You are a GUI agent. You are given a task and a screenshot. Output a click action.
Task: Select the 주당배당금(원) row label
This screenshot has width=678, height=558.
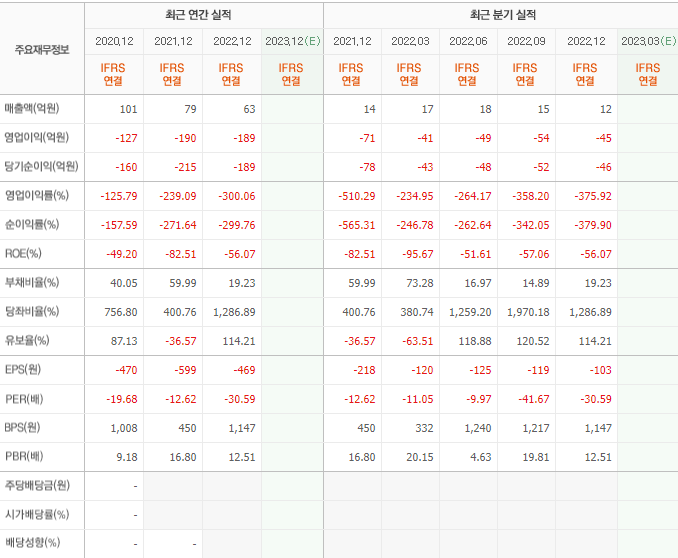coord(37,485)
